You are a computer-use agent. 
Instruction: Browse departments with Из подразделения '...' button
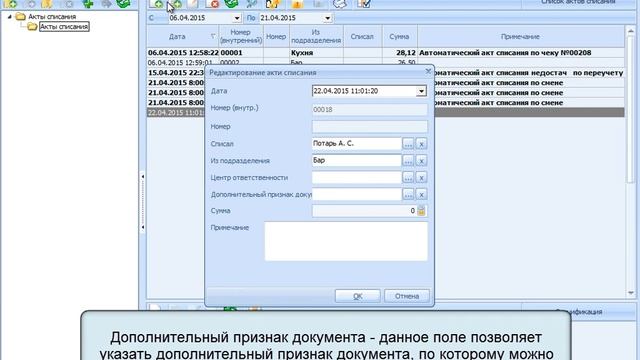click(x=408, y=161)
